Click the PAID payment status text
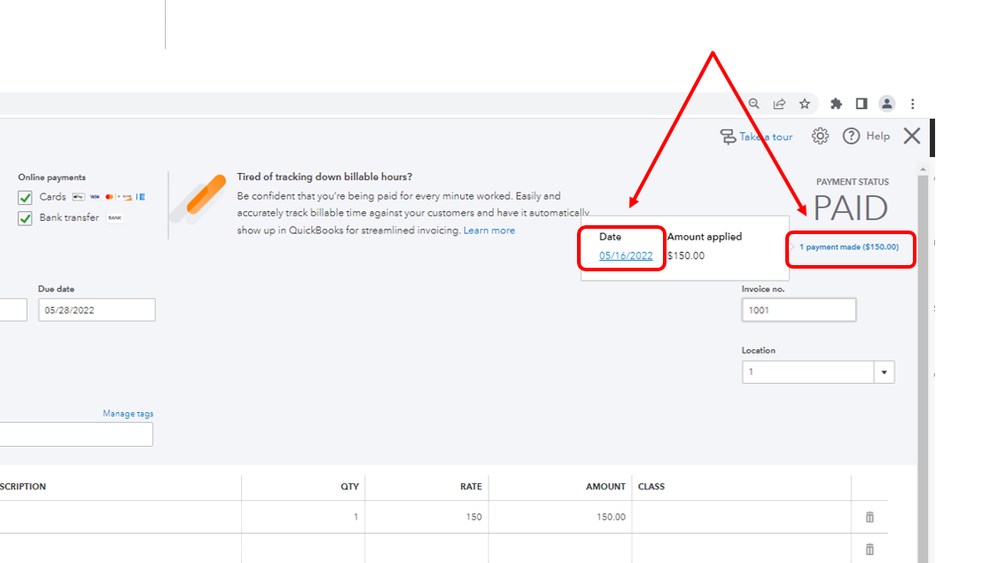 [850, 208]
